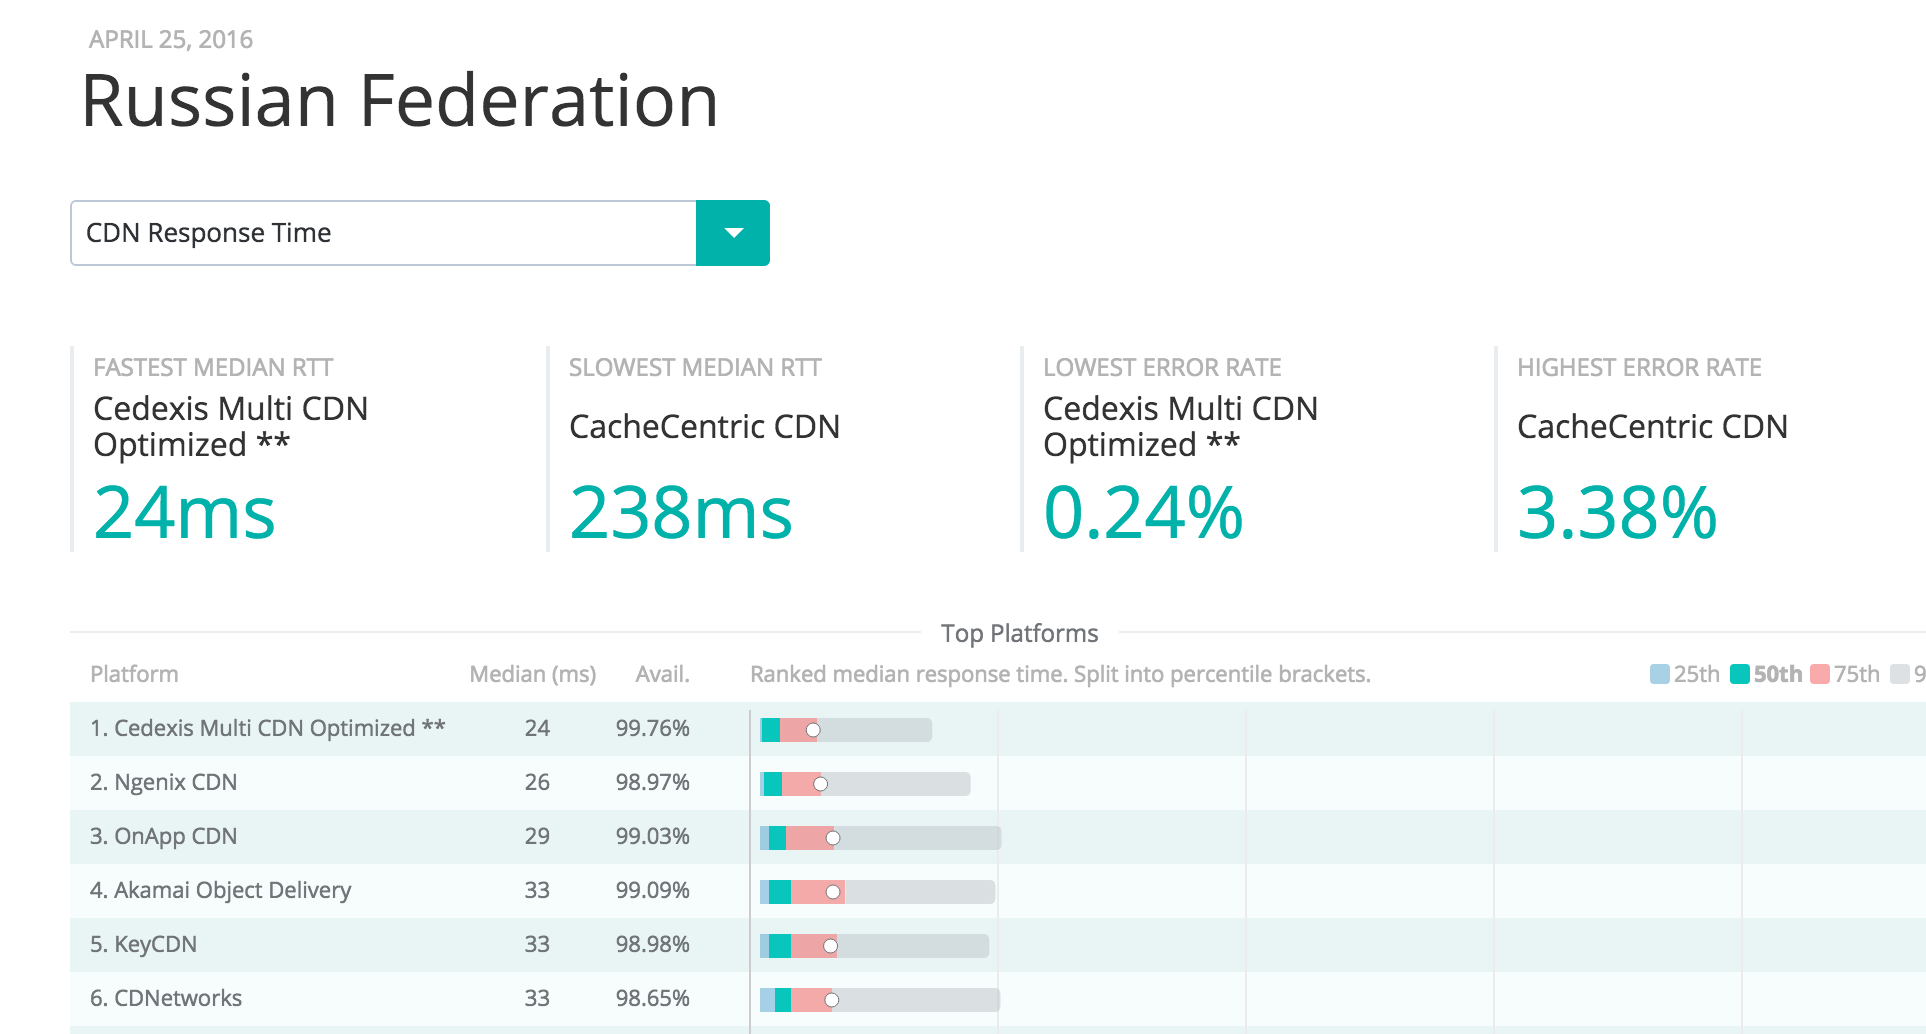Click the median marker on CDNetworks bar
1926x1034 pixels.
coord(831,1000)
